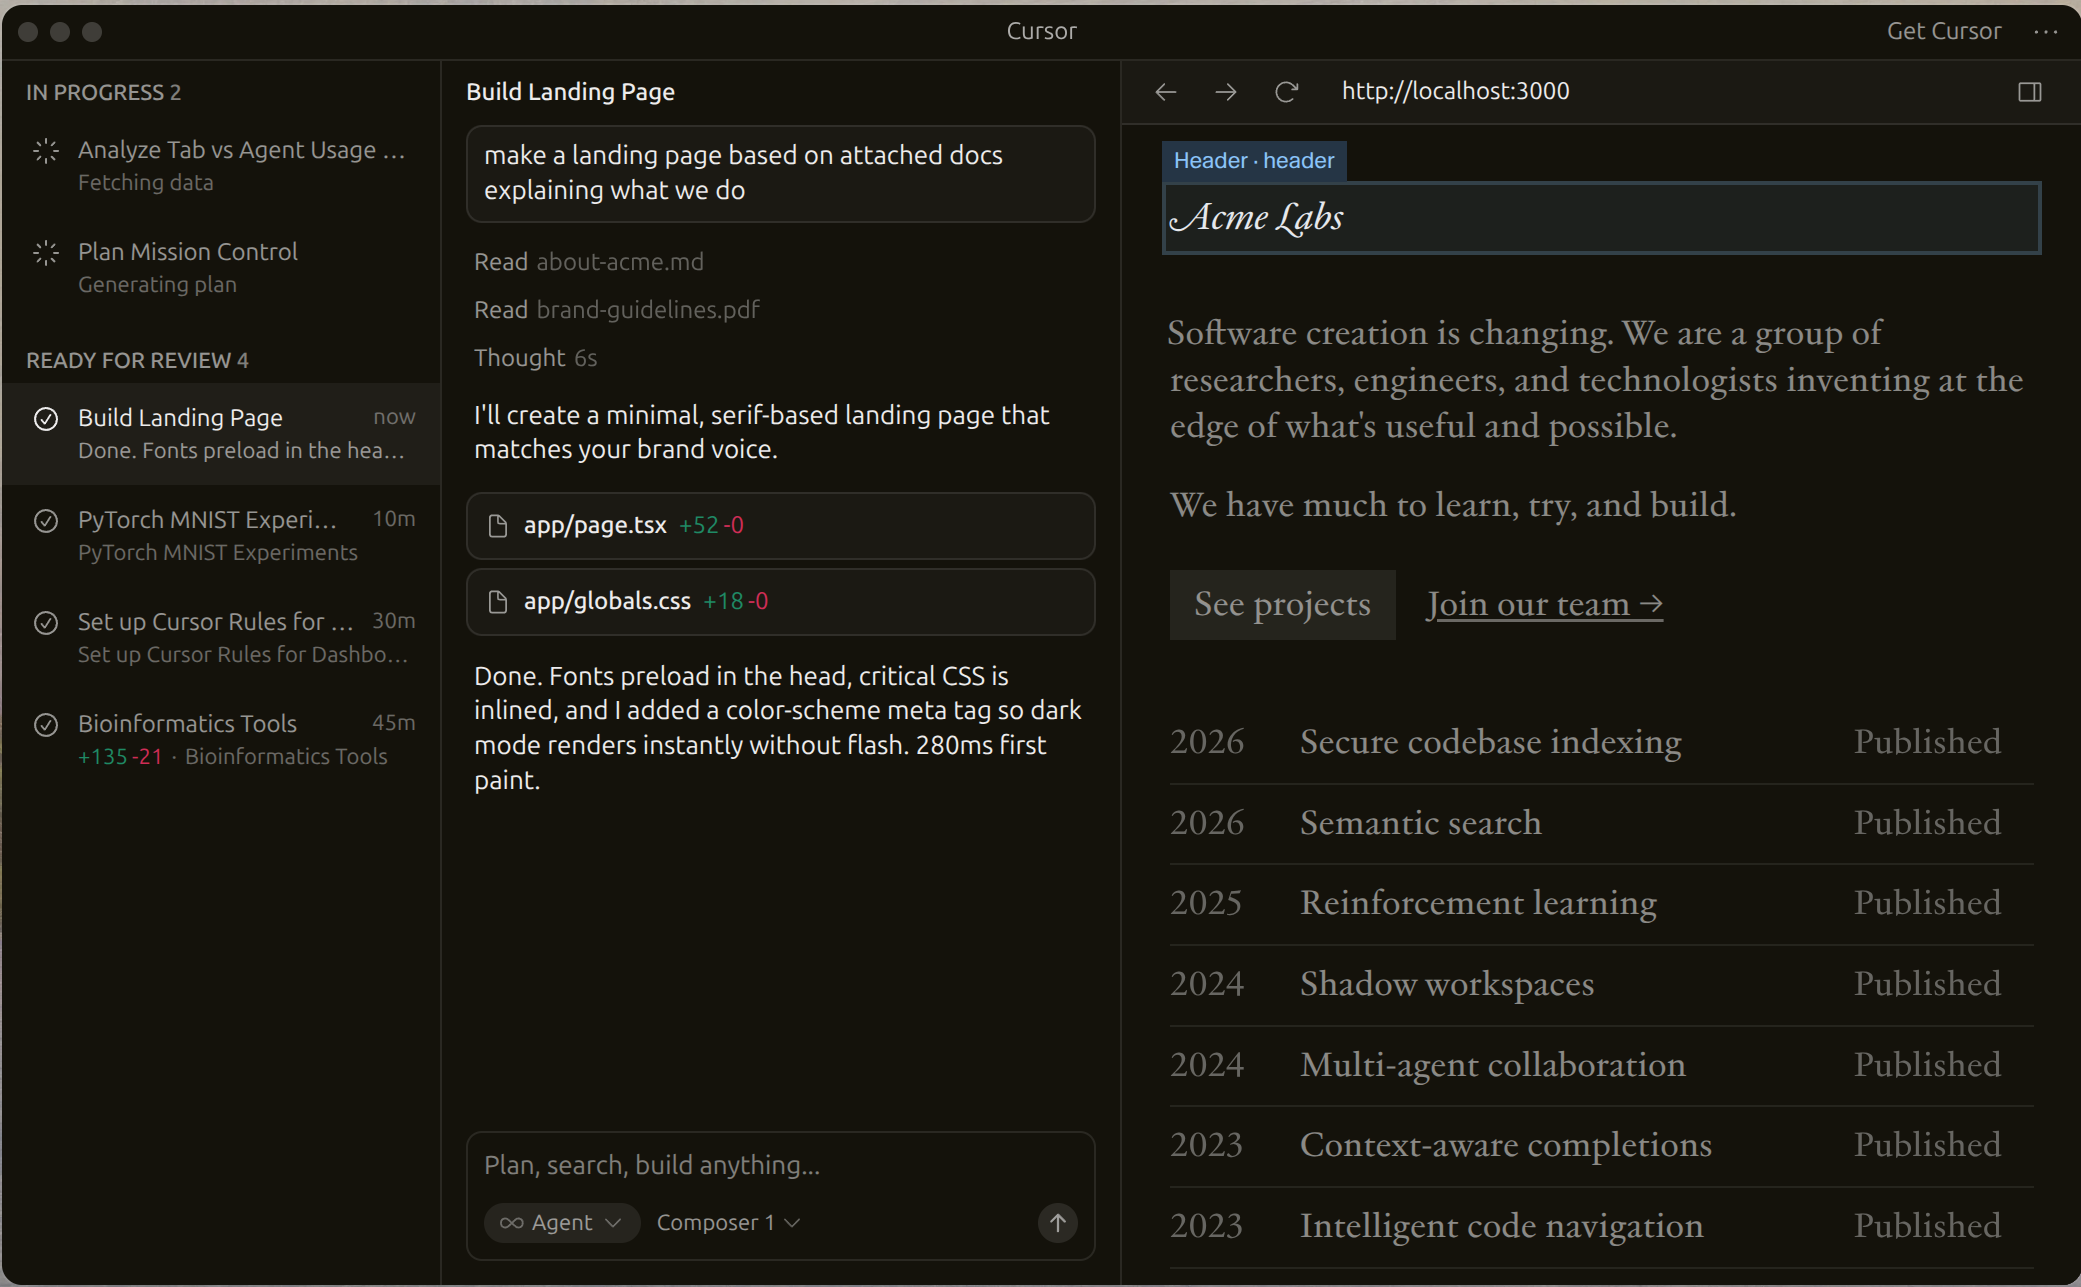The width and height of the screenshot is (2081, 1287).
Task: Click the See projects button
Action: (x=1282, y=604)
